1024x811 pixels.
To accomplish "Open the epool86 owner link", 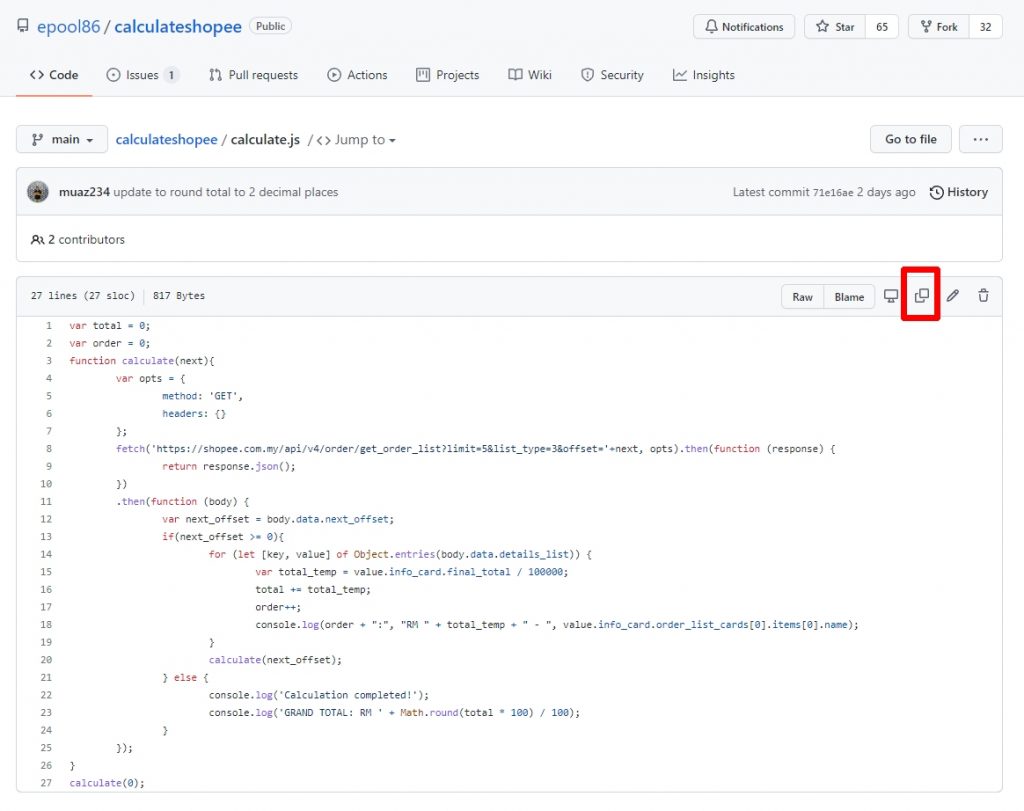I will coord(68,27).
